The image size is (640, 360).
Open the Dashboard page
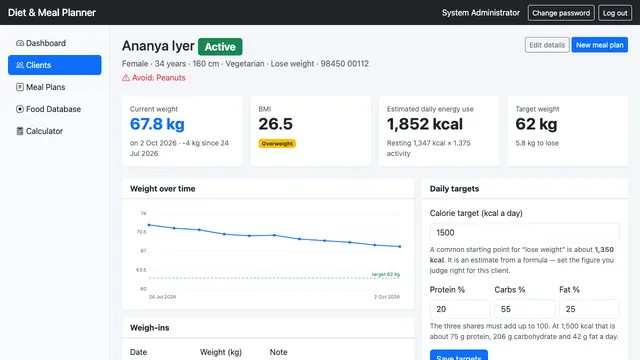click(55, 43)
